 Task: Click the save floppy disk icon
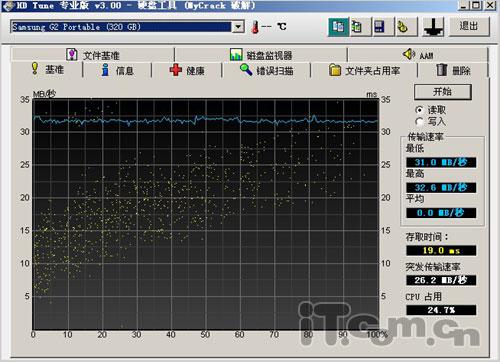tap(380, 27)
